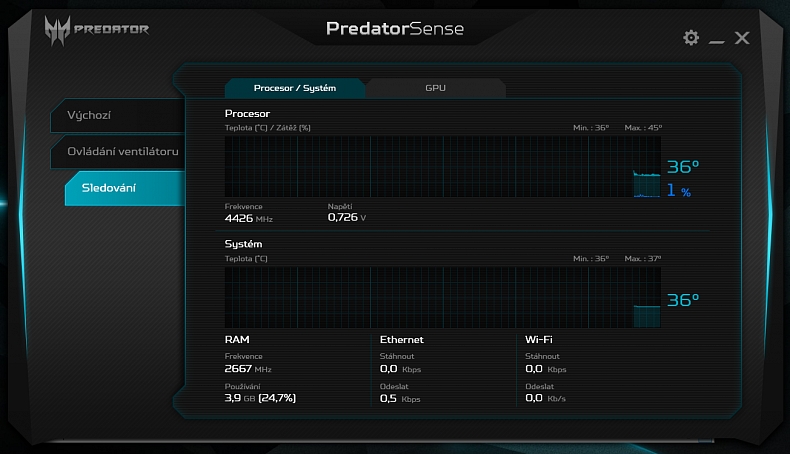The width and height of the screenshot is (790, 454).
Task: Click the RAM heading
Action: 237,340
